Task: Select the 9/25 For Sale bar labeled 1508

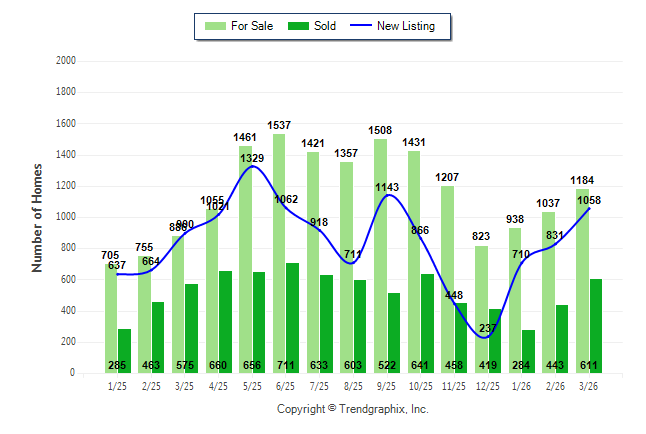Action: (381, 250)
